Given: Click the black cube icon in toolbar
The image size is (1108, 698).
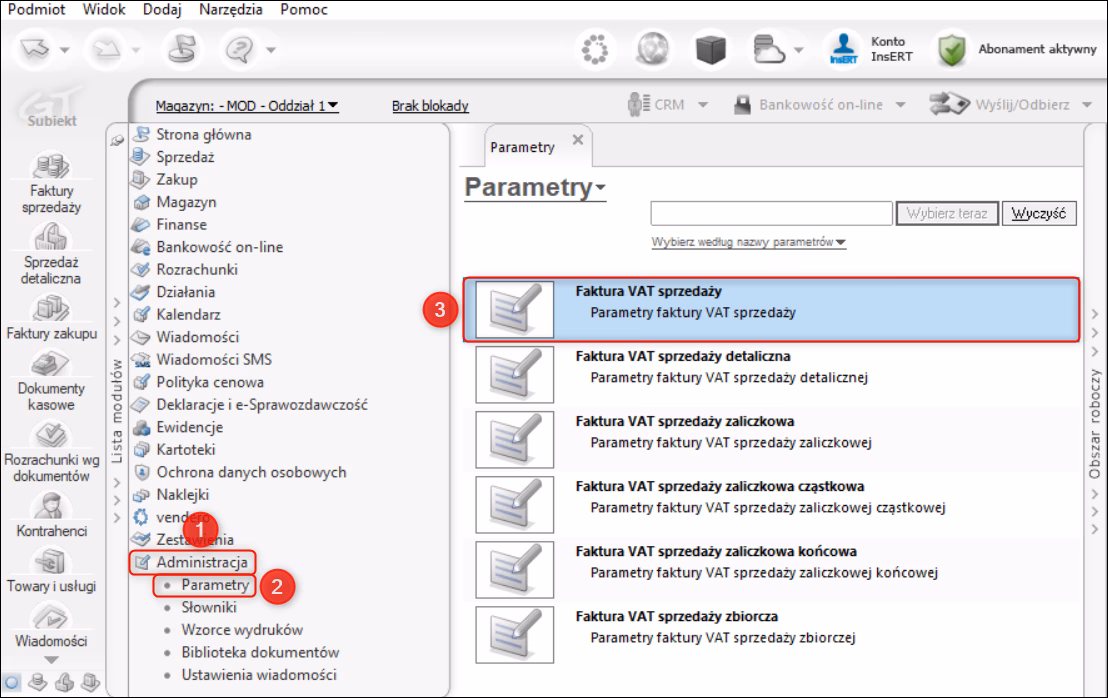Looking at the screenshot, I should [x=711, y=49].
